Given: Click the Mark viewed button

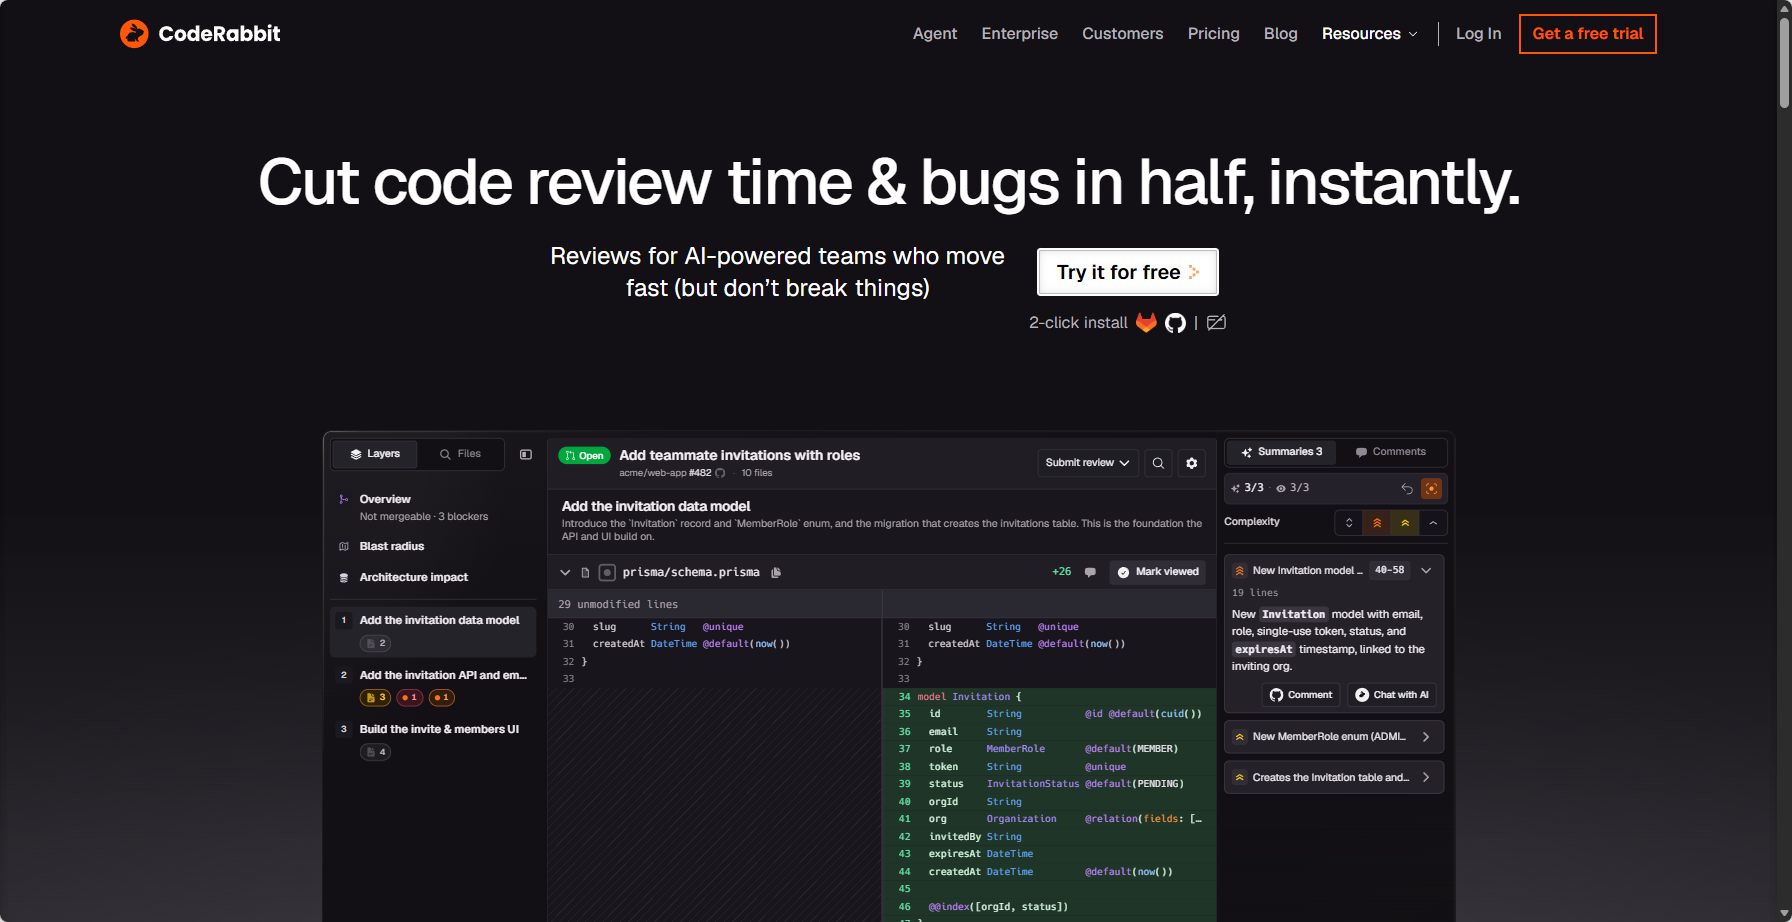Looking at the screenshot, I should click(1158, 572).
